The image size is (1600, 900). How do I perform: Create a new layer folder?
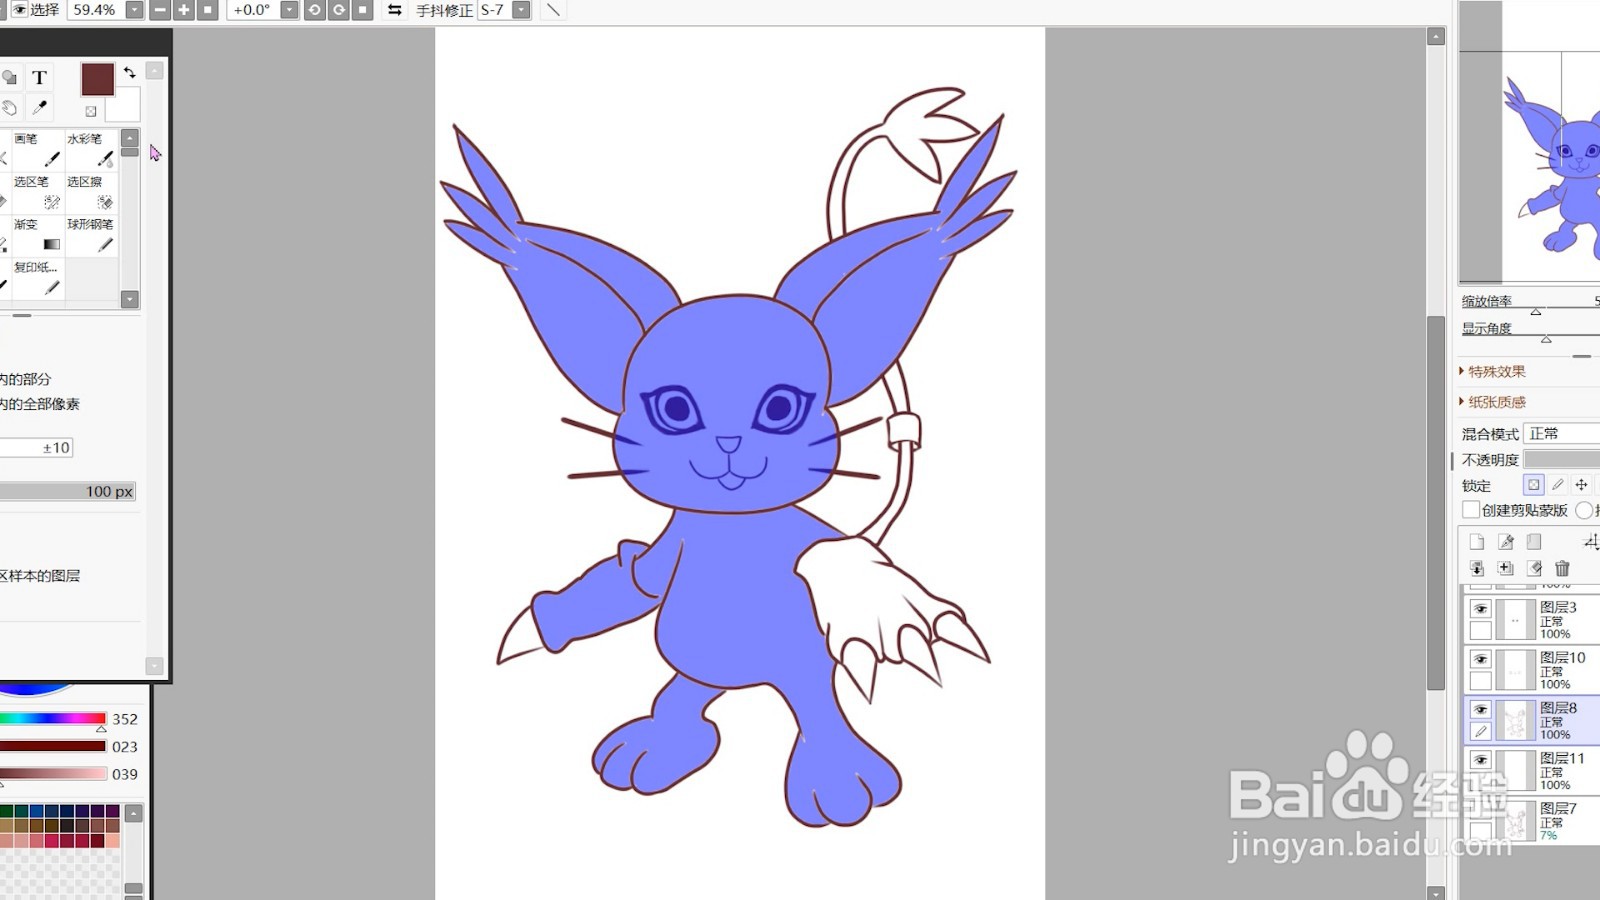tap(1534, 542)
